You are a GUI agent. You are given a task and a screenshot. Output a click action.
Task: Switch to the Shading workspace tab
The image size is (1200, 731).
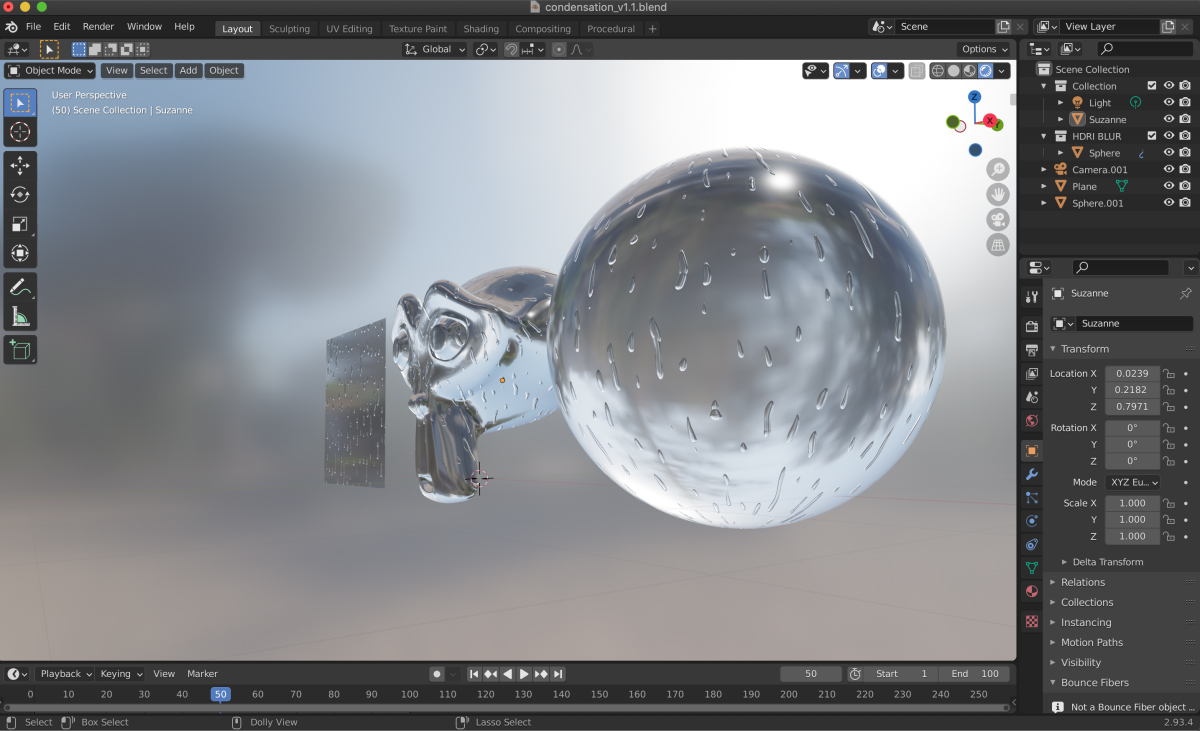pyautogui.click(x=481, y=29)
